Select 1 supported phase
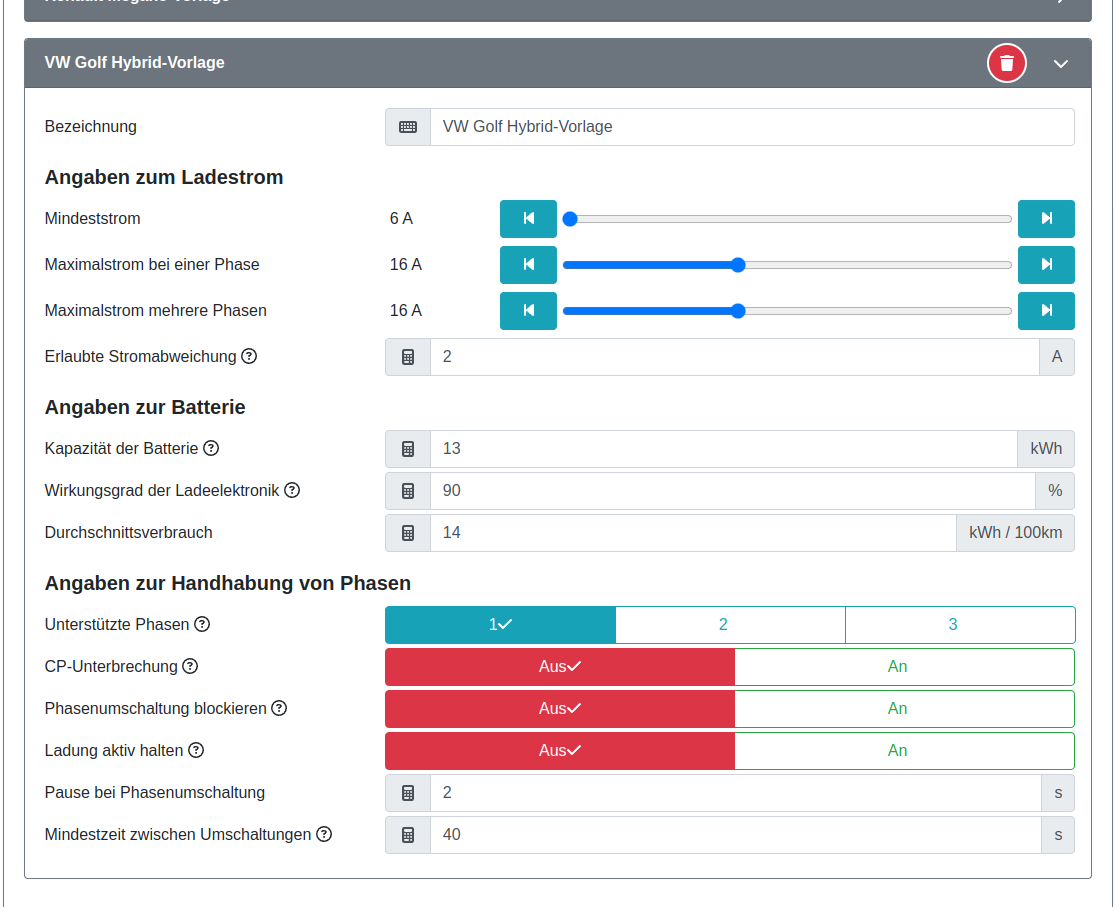The image size is (1115, 907). click(501, 625)
